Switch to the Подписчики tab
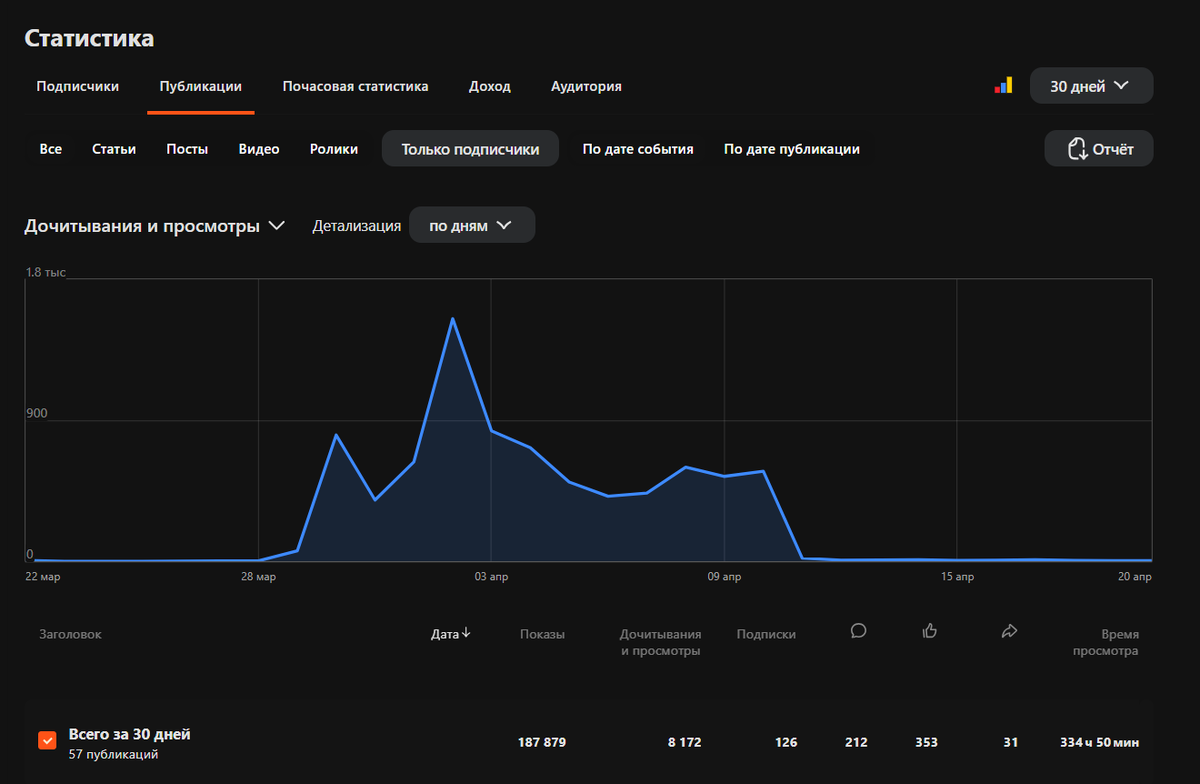1200x784 pixels. click(x=78, y=86)
